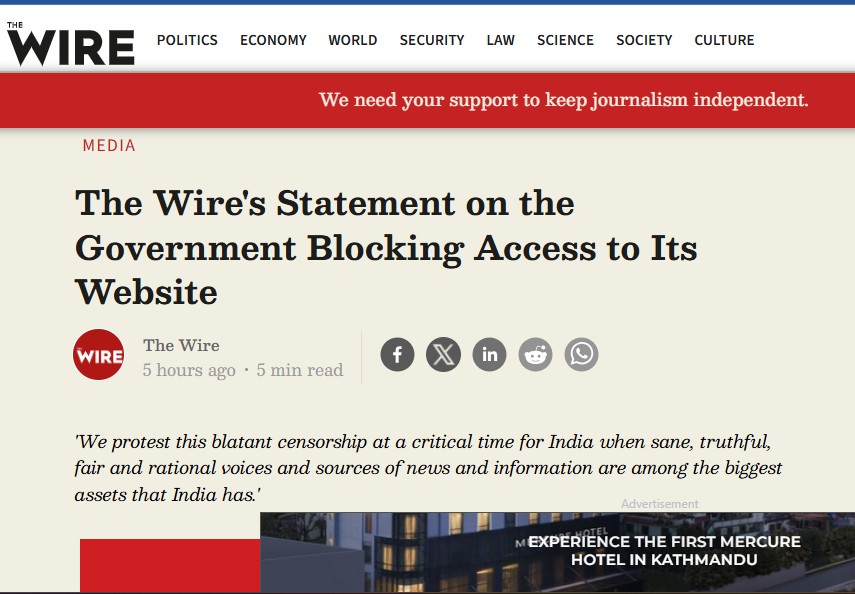Go to the World section
This screenshot has height=594, width=855.
[x=353, y=40]
